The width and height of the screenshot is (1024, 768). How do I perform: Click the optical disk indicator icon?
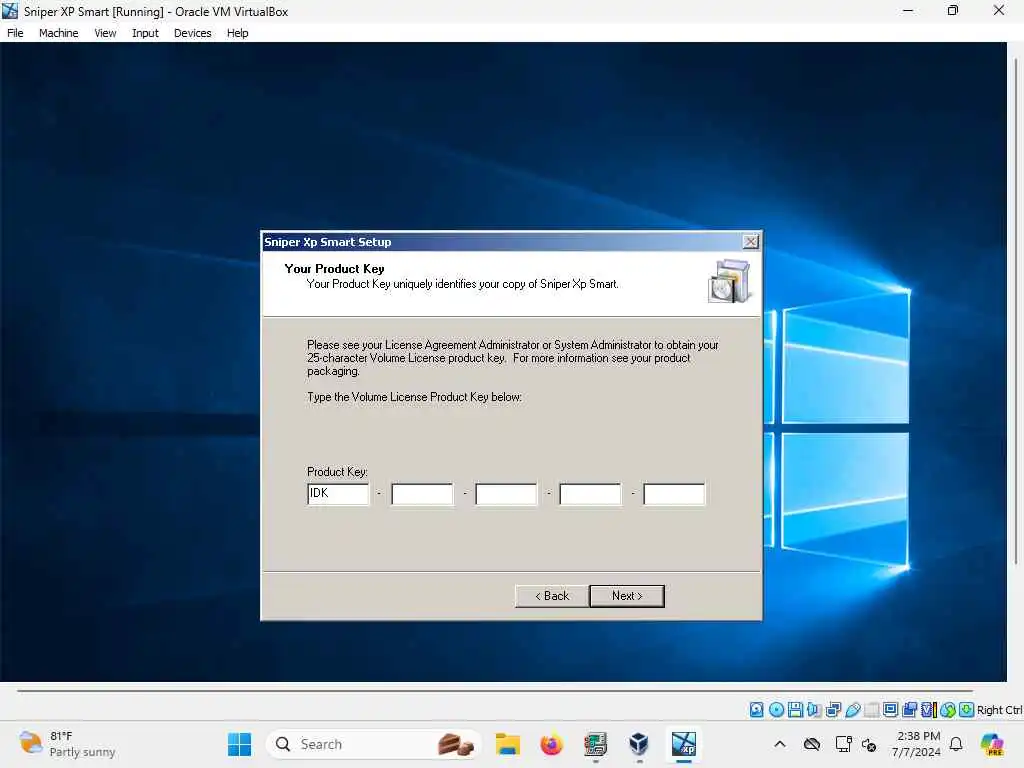[776, 710]
